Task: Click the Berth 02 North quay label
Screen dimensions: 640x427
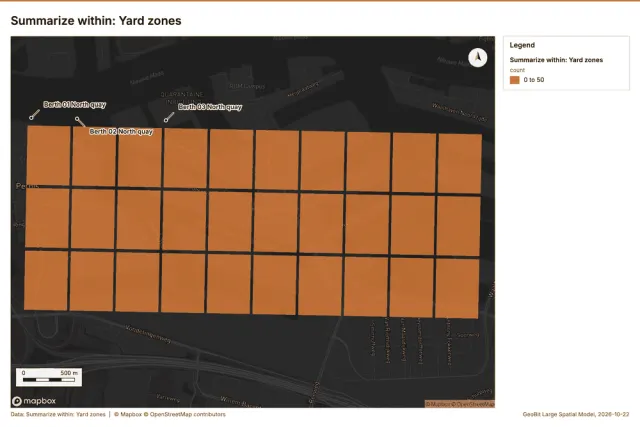Action: click(x=121, y=131)
